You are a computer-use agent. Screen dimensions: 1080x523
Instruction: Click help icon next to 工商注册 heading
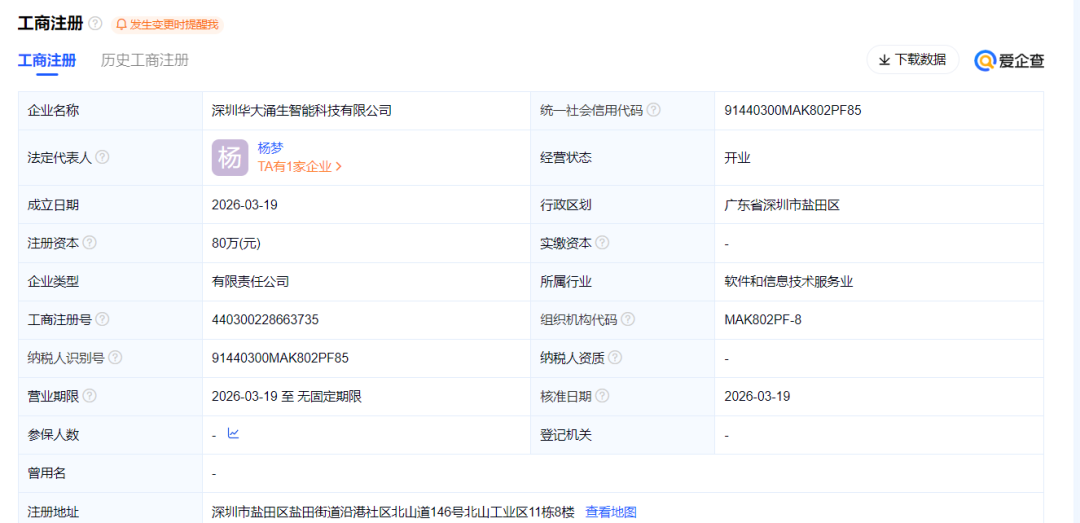(x=95, y=23)
